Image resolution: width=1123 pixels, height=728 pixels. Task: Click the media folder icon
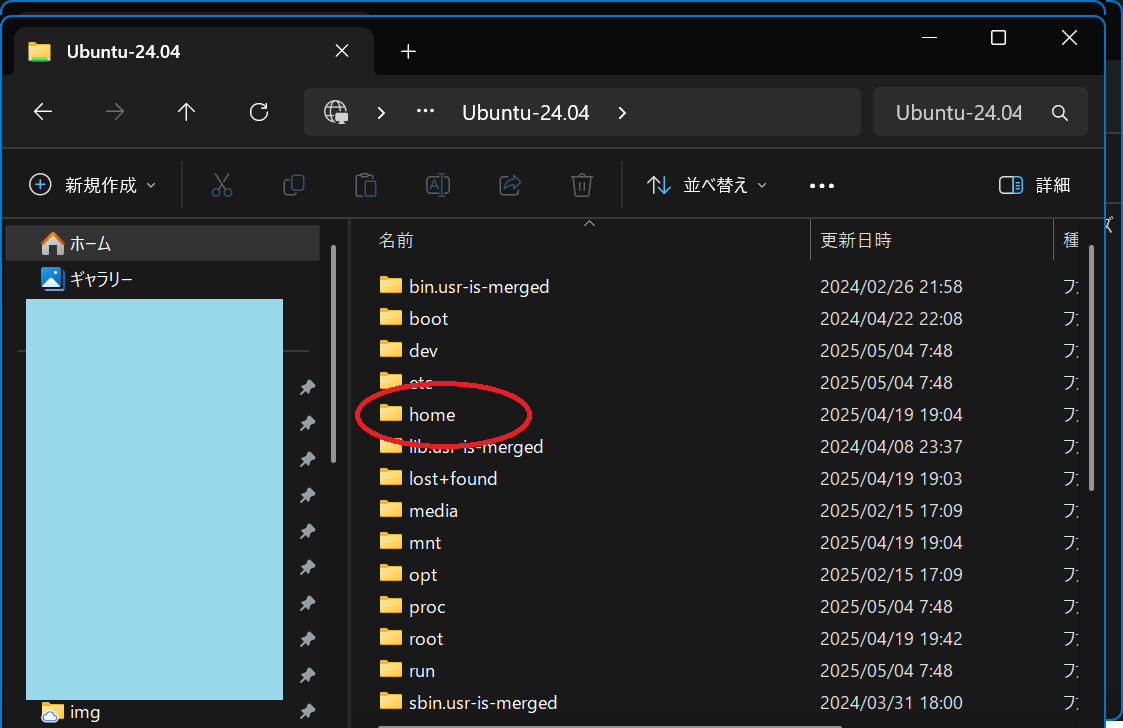pos(390,509)
